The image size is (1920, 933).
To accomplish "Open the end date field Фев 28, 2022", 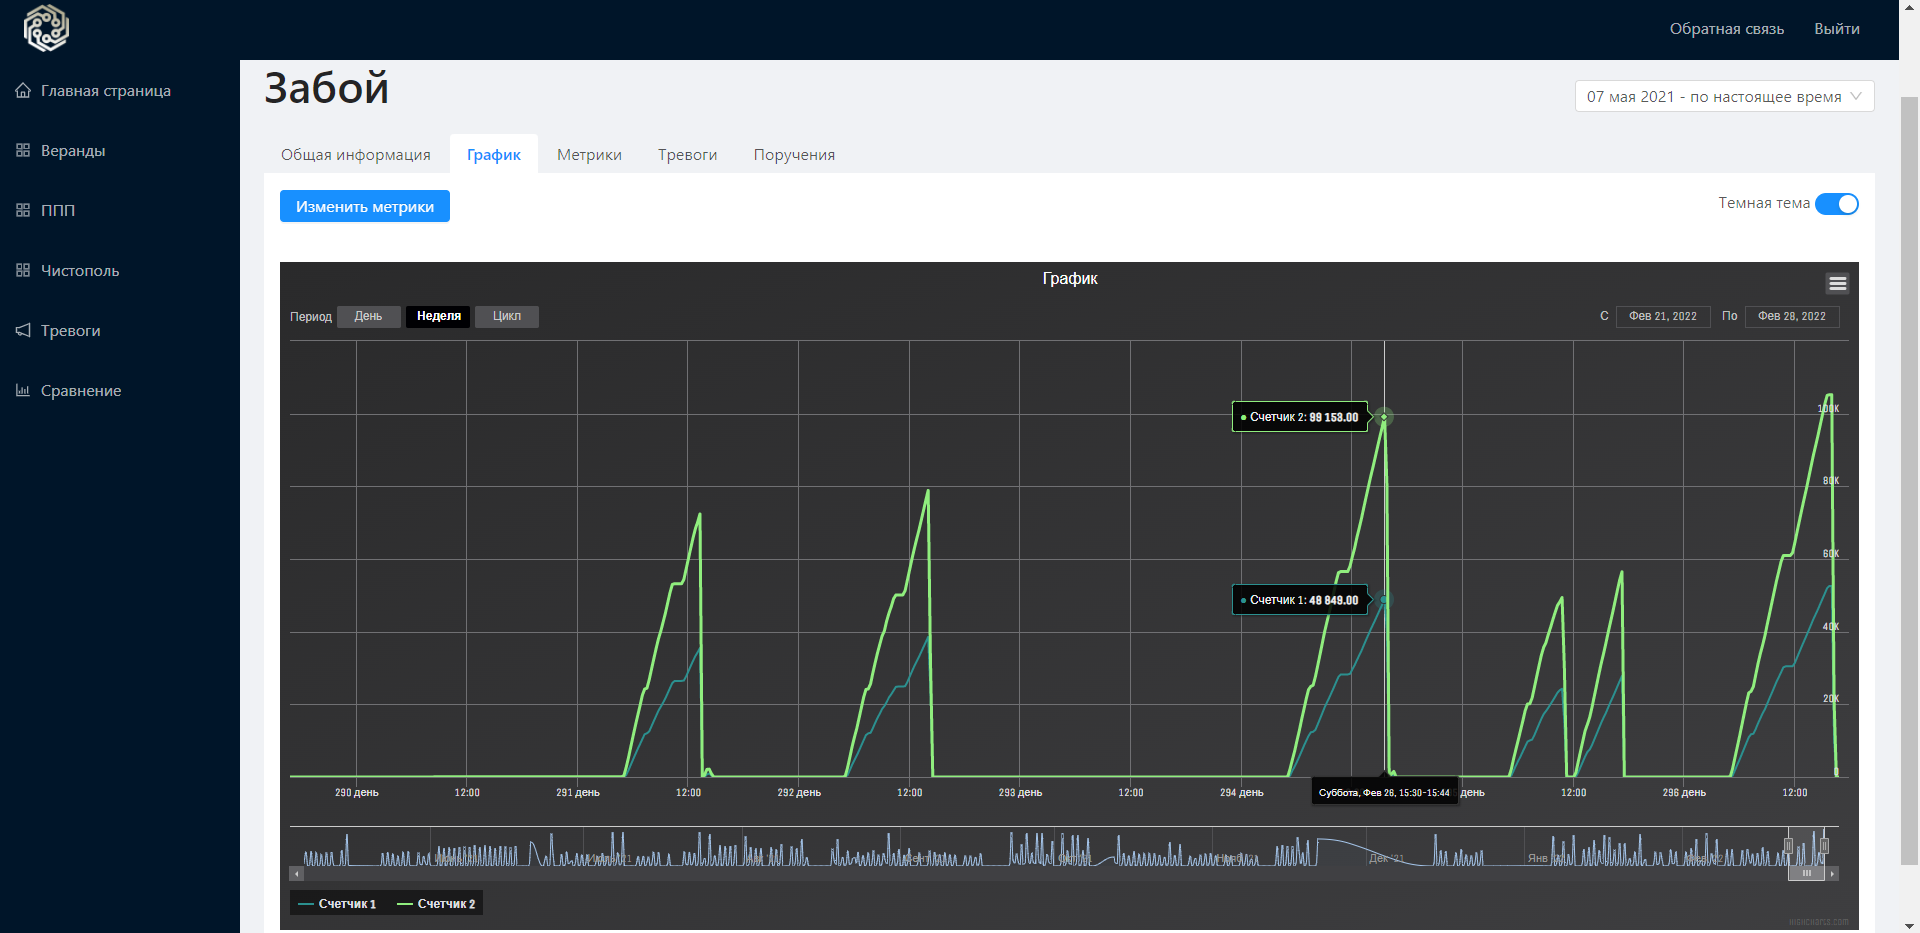I will (x=1791, y=317).
